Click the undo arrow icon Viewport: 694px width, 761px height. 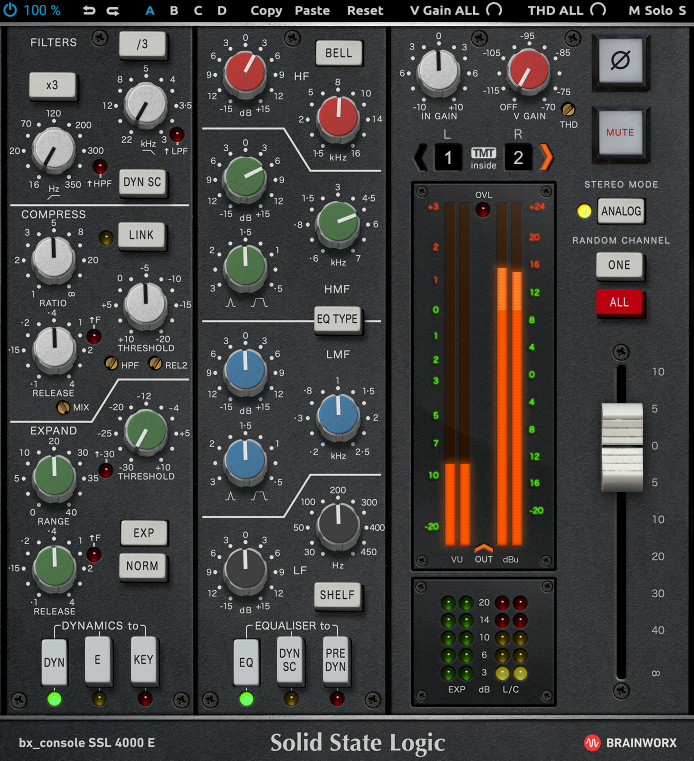click(89, 10)
